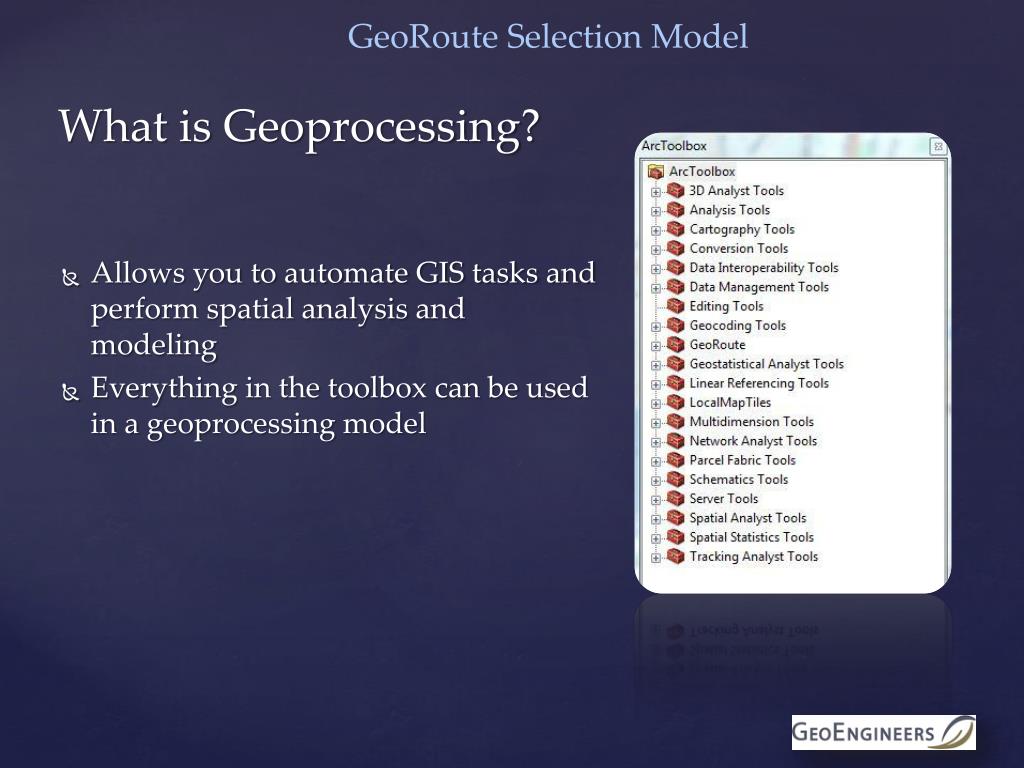Click the GeoEngineers logo
The width and height of the screenshot is (1024, 768).
(884, 732)
